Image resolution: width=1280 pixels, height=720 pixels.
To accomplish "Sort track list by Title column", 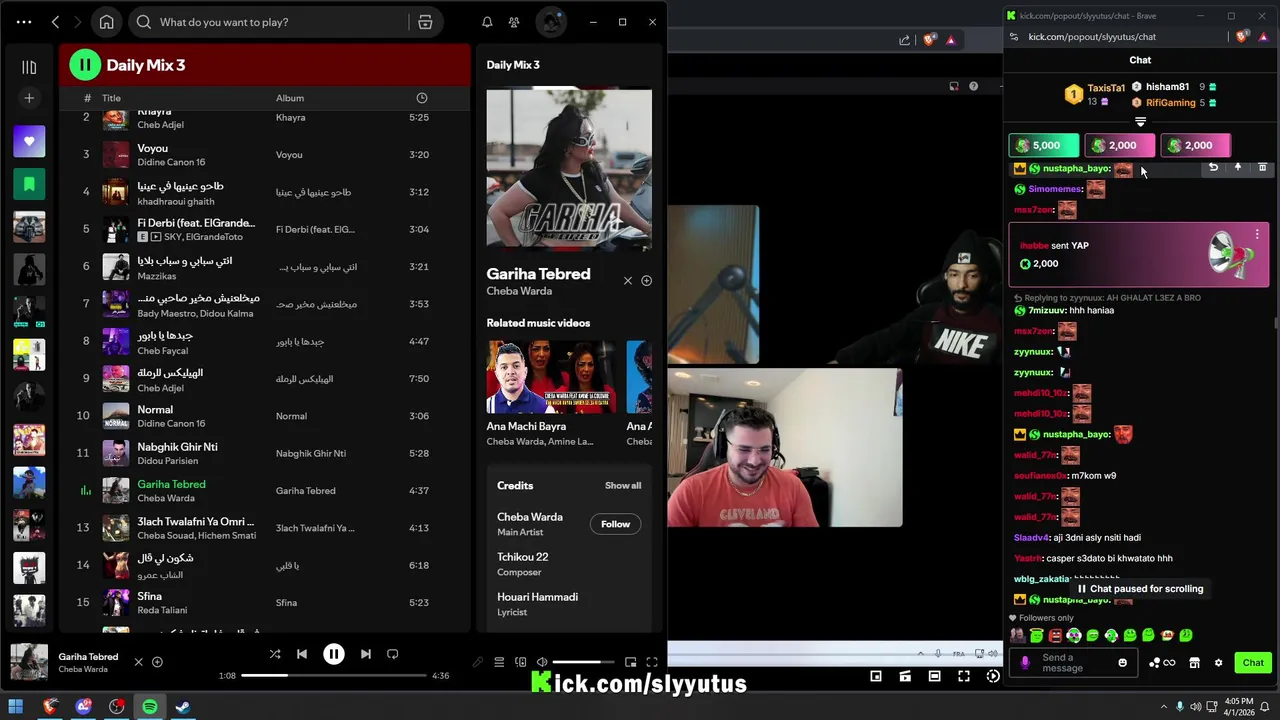I will [111, 98].
